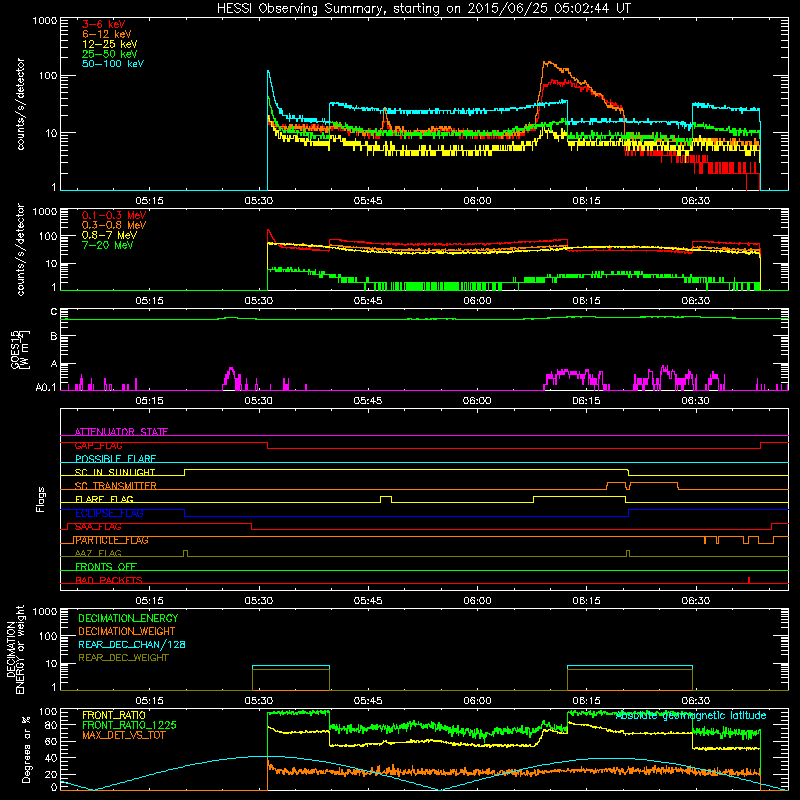800x800 pixels.
Task: Click the top plot counts/s/detector axis label
Action: coord(20,104)
